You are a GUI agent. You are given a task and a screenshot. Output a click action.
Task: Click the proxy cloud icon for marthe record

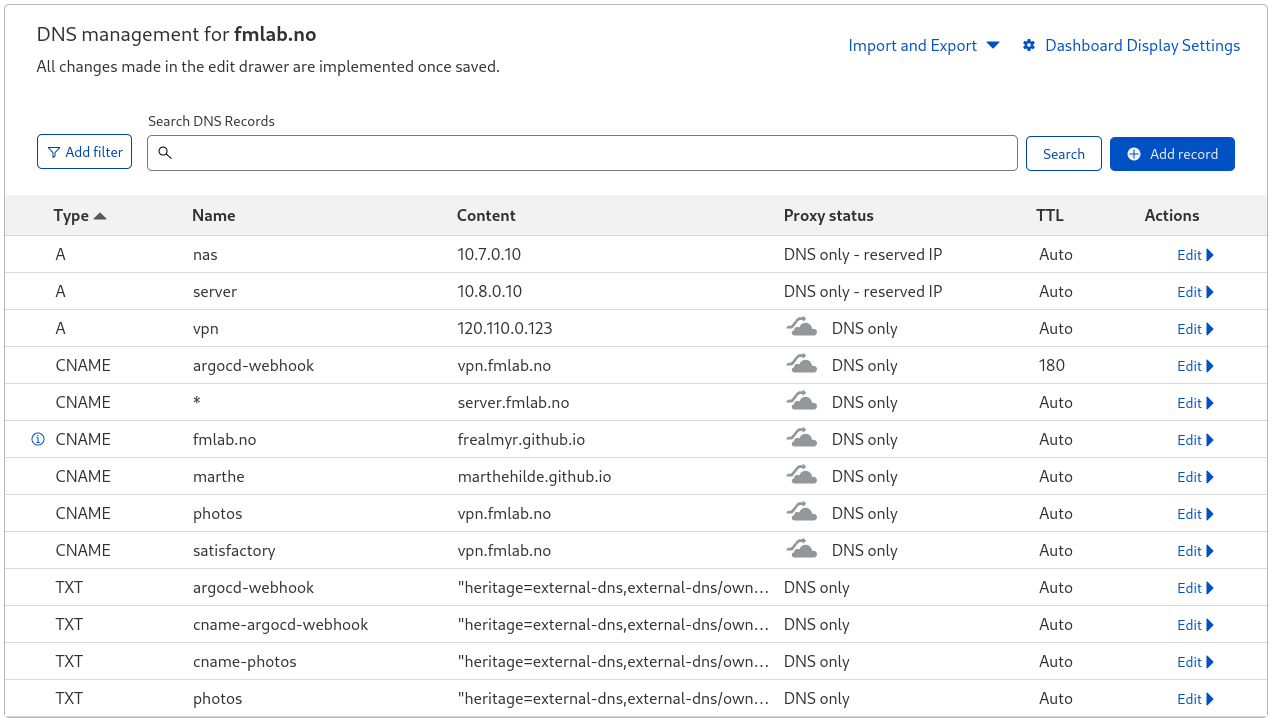[802, 475]
